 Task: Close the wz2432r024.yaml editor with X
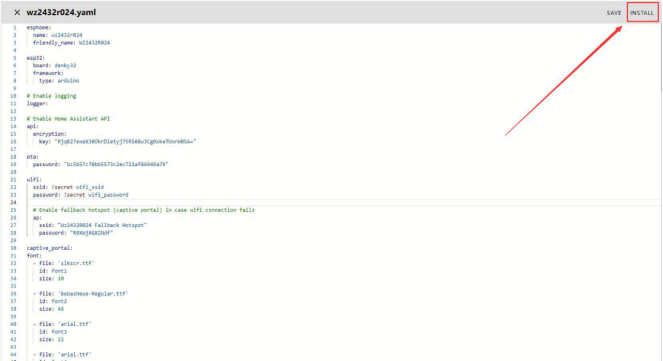coord(17,13)
